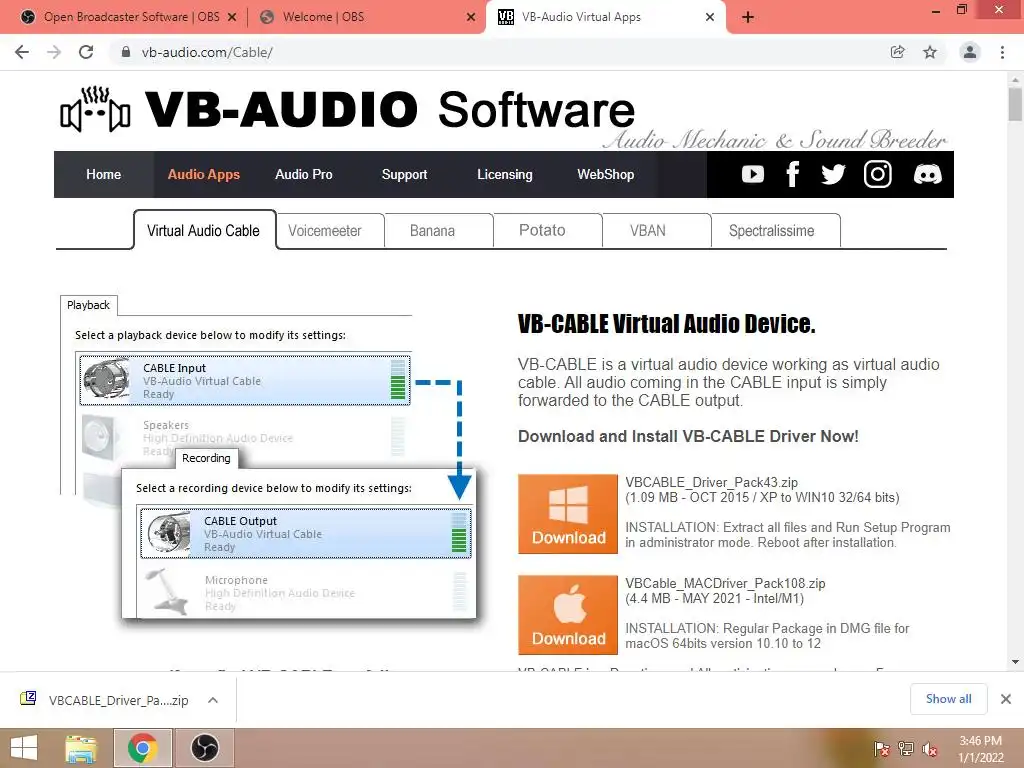Open the Chrome profile avatar menu
Viewport: 1024px width, 768px height.
click(970, 52)
